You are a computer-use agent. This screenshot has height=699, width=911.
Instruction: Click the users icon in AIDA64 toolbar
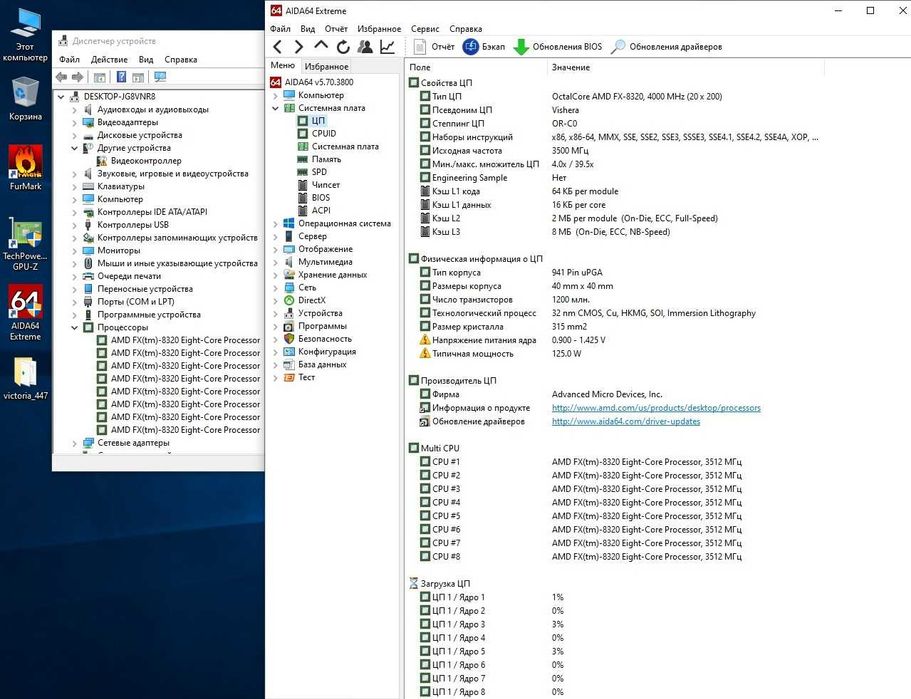pos(365,47)
